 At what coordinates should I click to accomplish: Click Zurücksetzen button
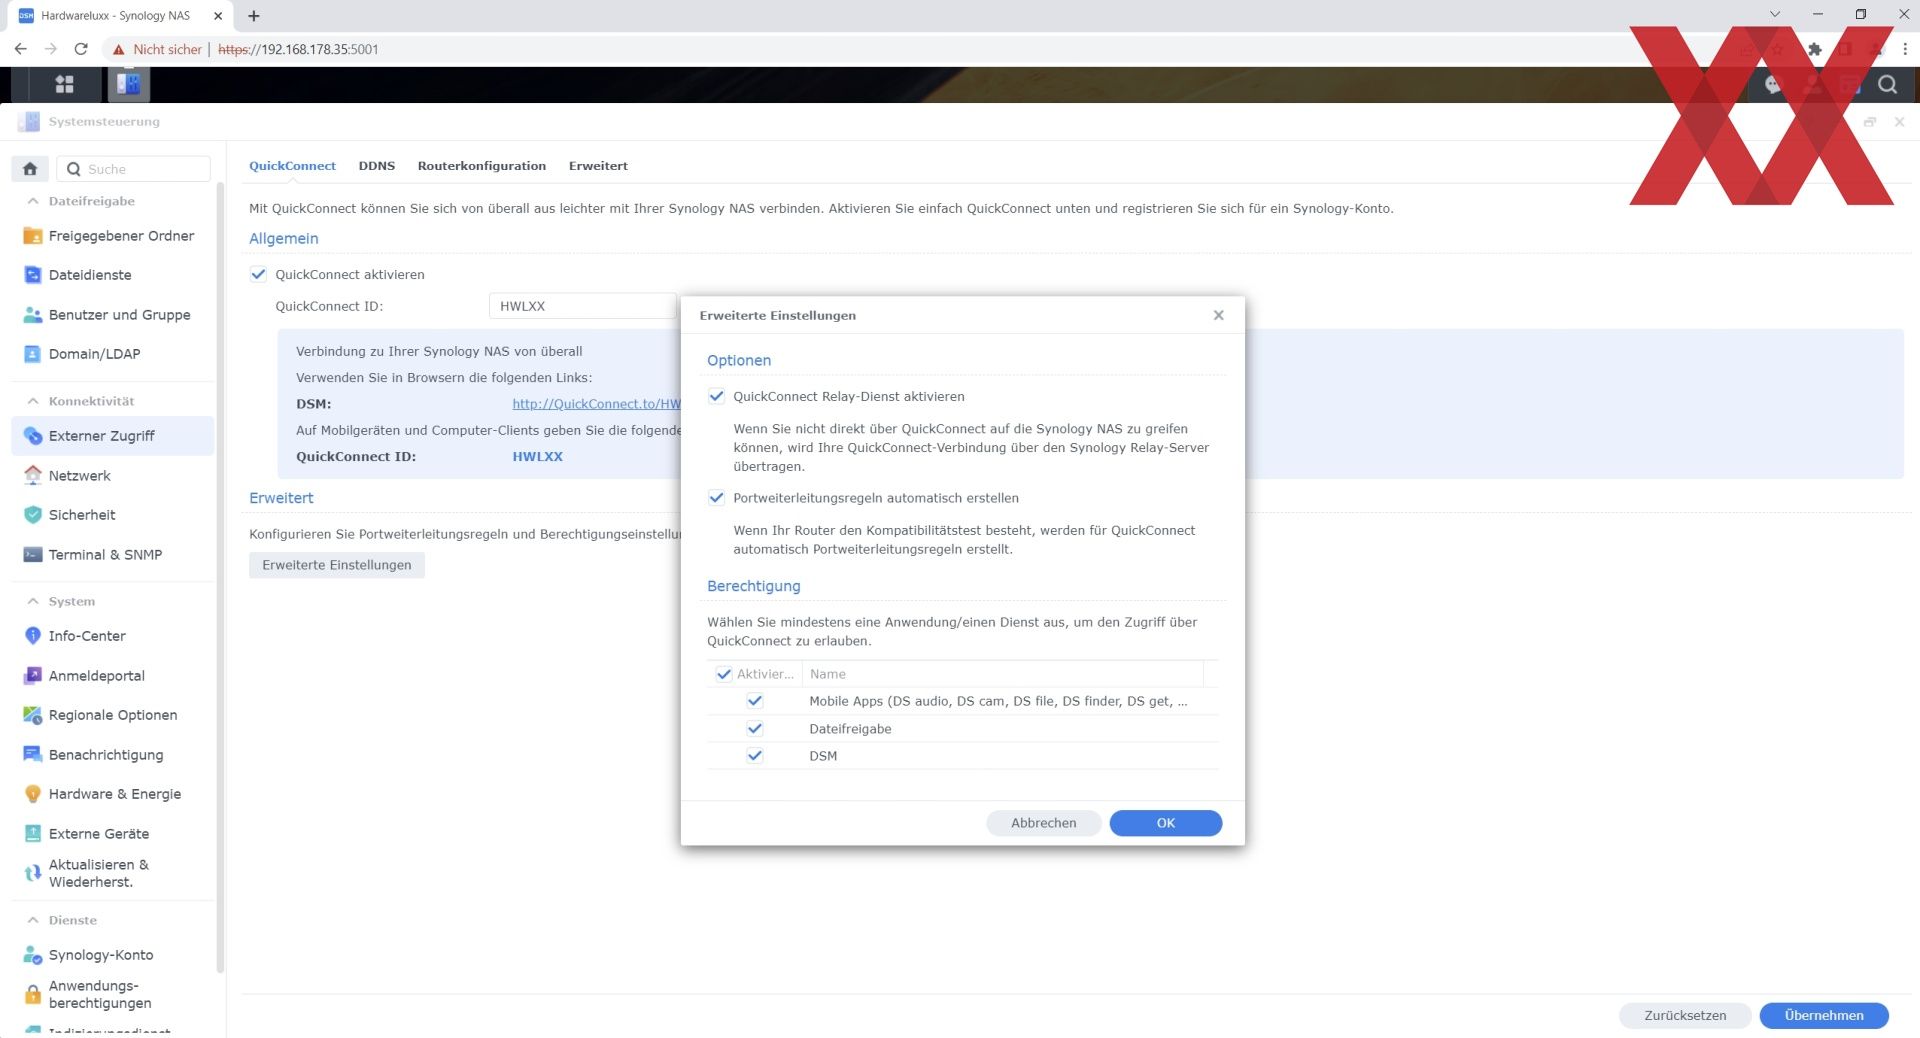[x=1685, y=1015]
